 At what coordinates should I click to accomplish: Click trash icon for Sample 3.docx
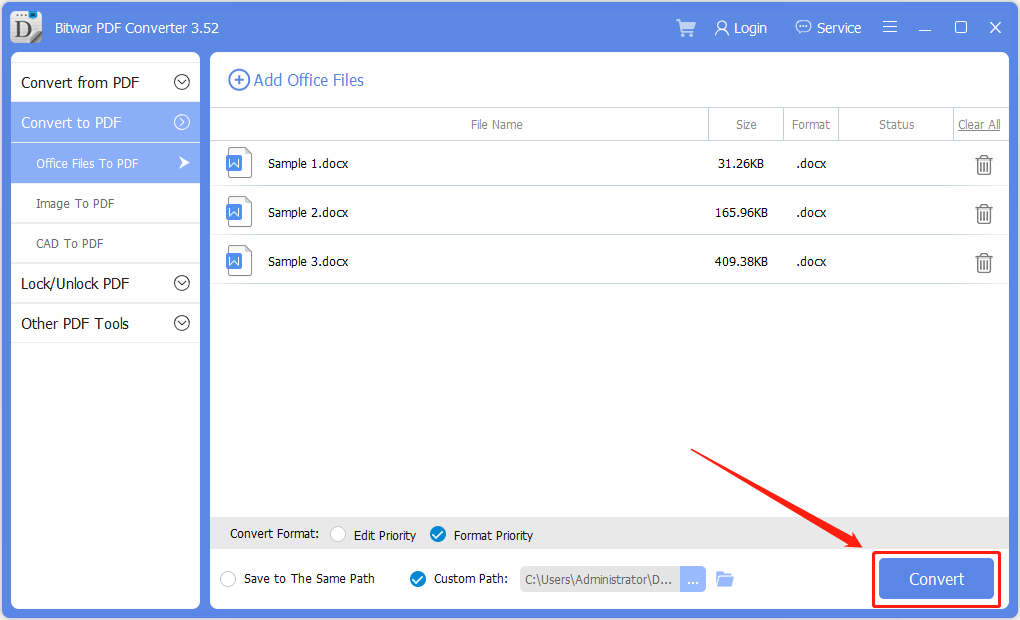click(984, 262)
